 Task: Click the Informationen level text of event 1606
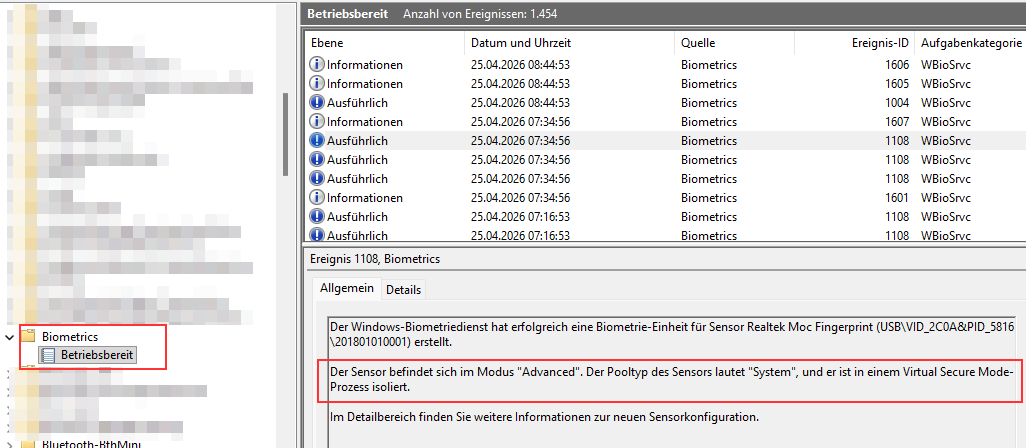click(x=365, y=65)
